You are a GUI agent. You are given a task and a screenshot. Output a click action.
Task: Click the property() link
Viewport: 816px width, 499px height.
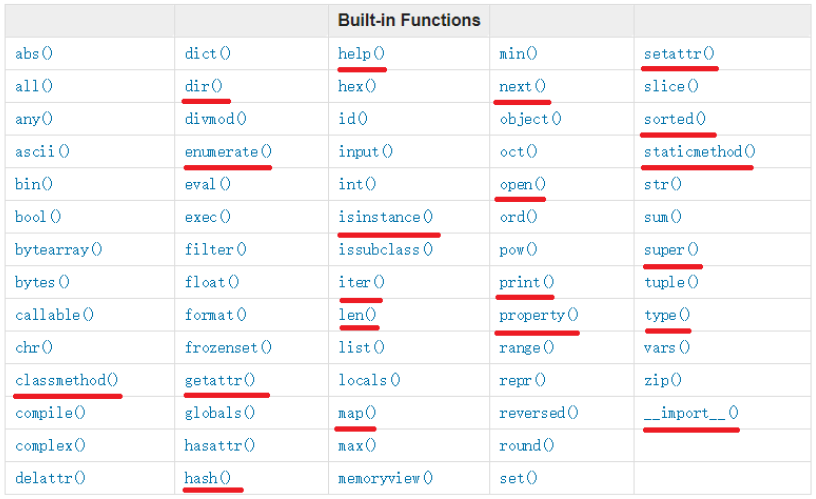tap(538, 315)
